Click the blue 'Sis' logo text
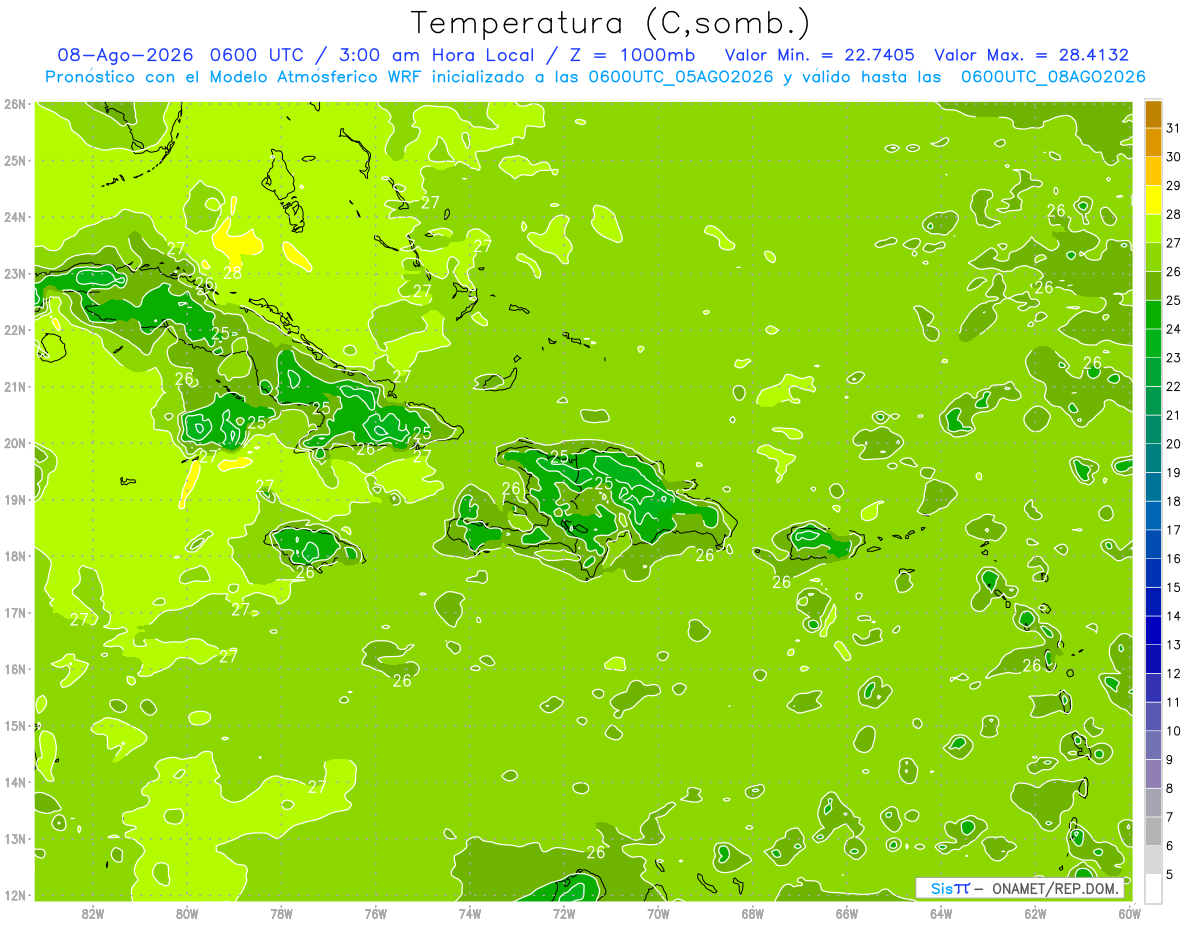 [x=943, y=888]
